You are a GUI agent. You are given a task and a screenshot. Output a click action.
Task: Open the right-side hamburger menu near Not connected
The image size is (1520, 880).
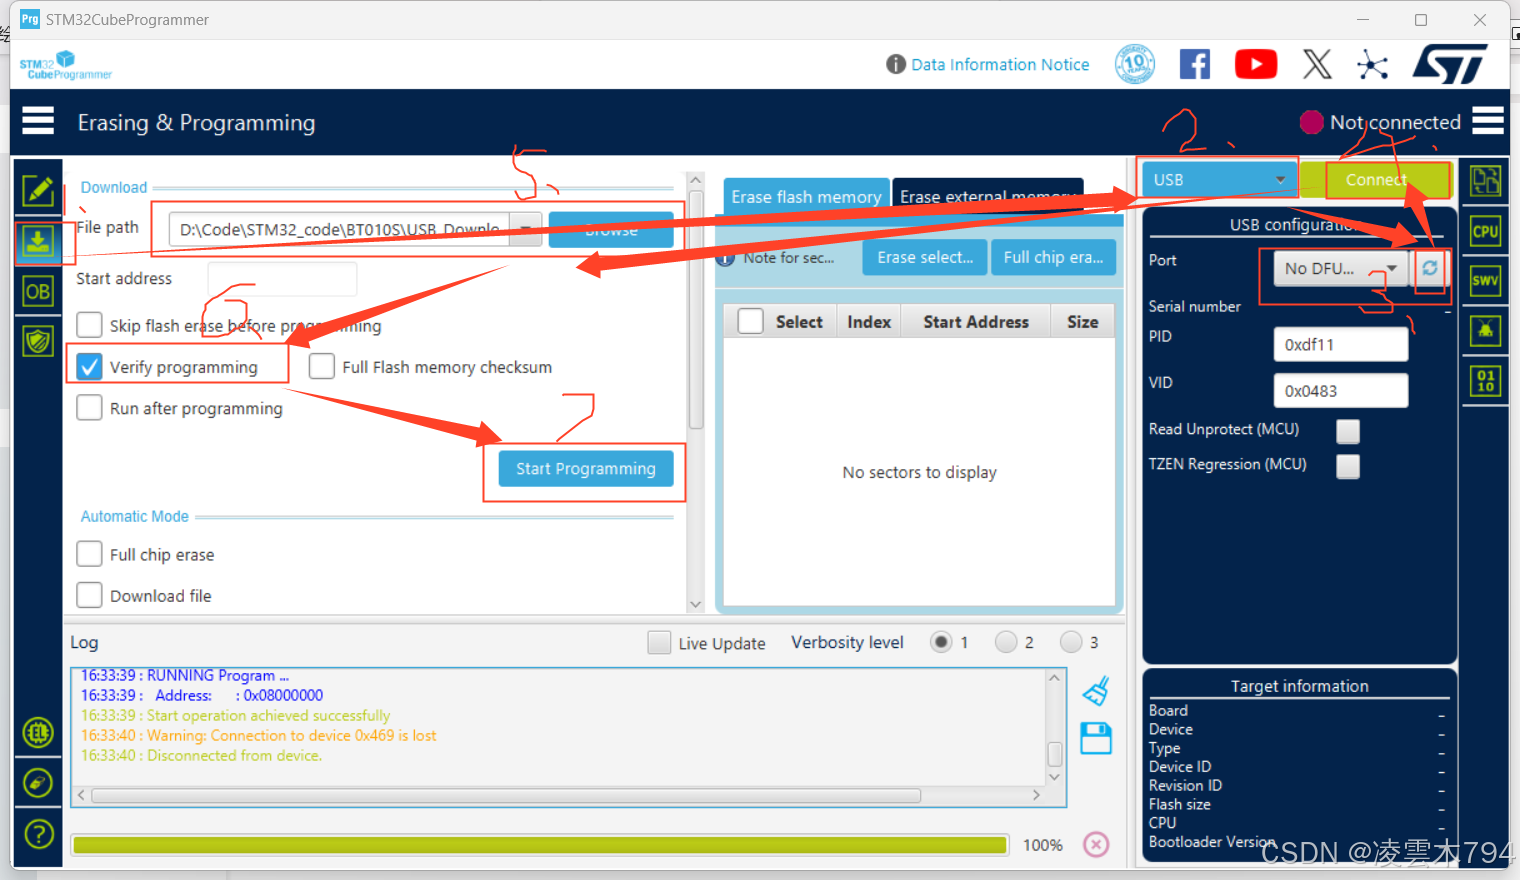tap(1488, 121)
